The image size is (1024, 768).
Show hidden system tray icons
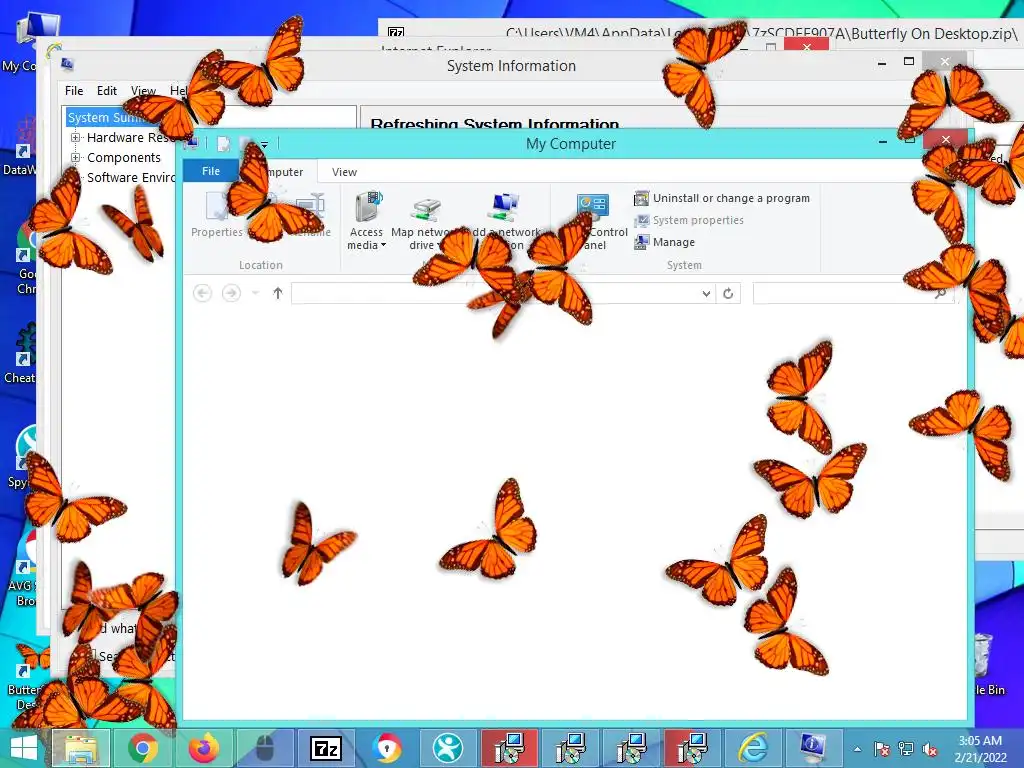coord(857,749)
